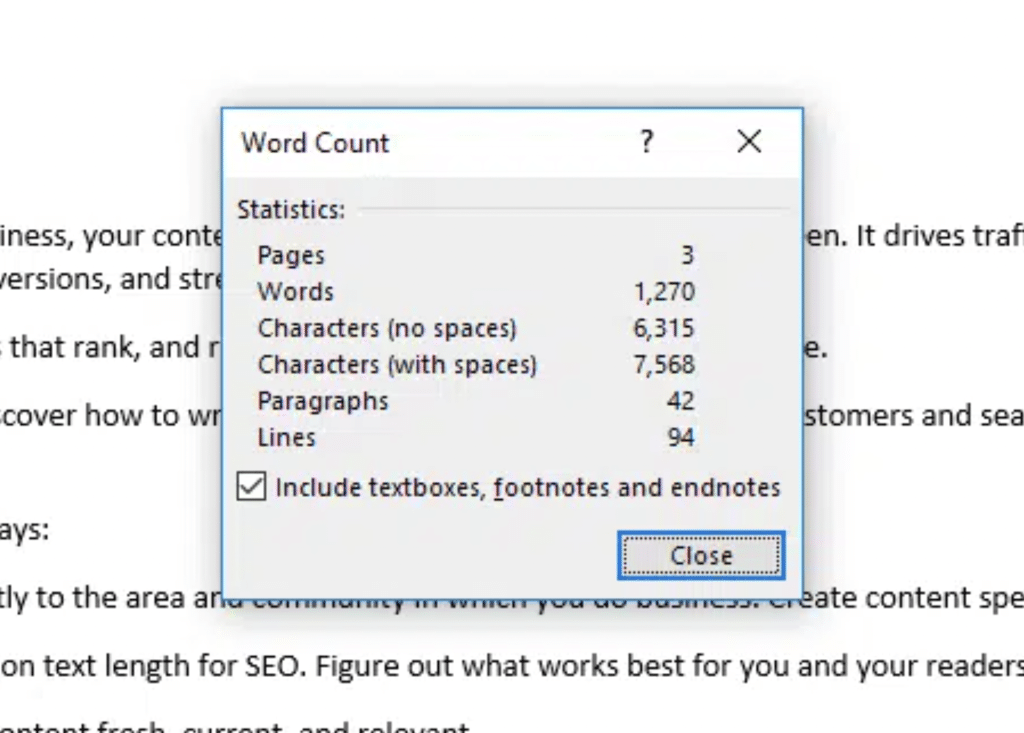Click the Close button to dismiss Word Count
Screen dimensions: 1024x733
click(x=699, y=555)
